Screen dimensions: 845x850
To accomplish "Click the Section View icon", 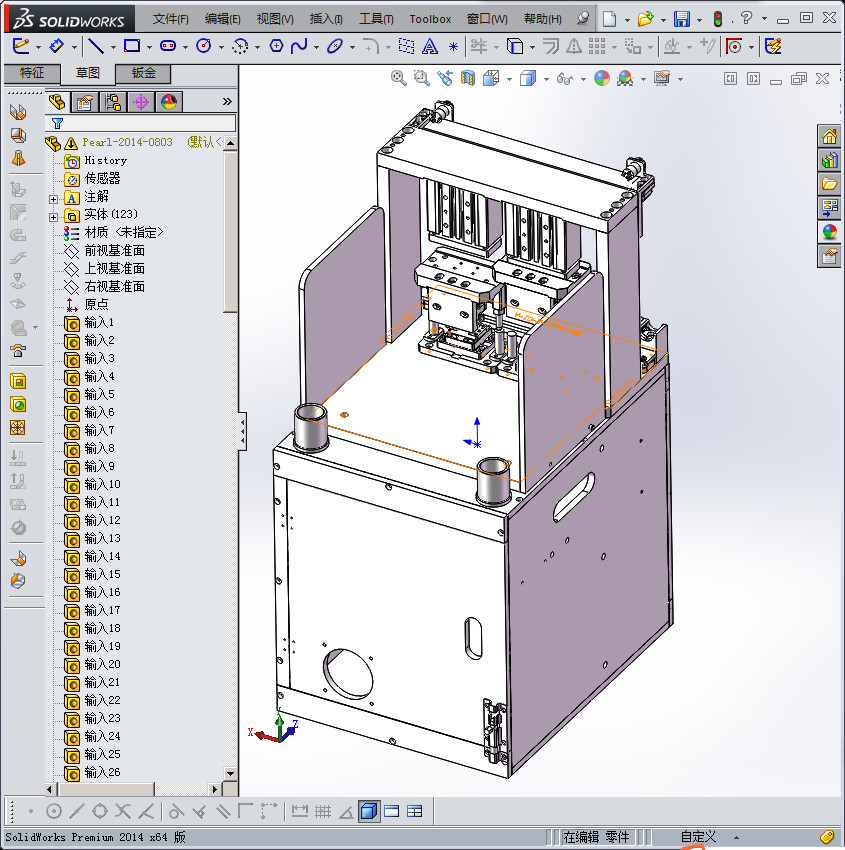I will point(468,78).
